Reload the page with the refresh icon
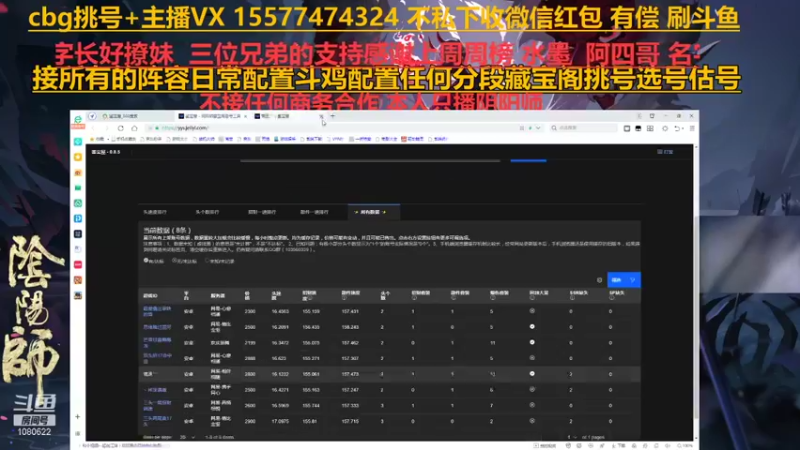Image resolution: width=800 pixels, height=450 pixels. point(120,128)
